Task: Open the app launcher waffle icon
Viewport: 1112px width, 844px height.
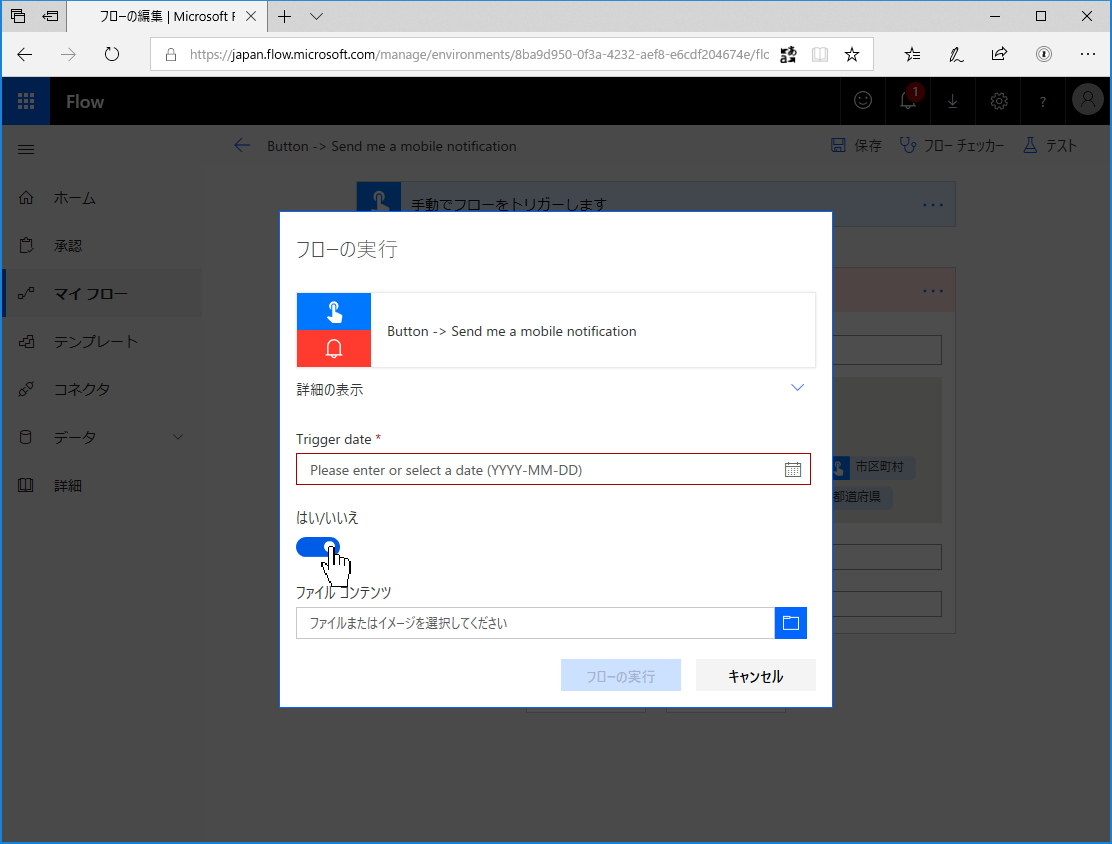Action: (x=26, y=101)
